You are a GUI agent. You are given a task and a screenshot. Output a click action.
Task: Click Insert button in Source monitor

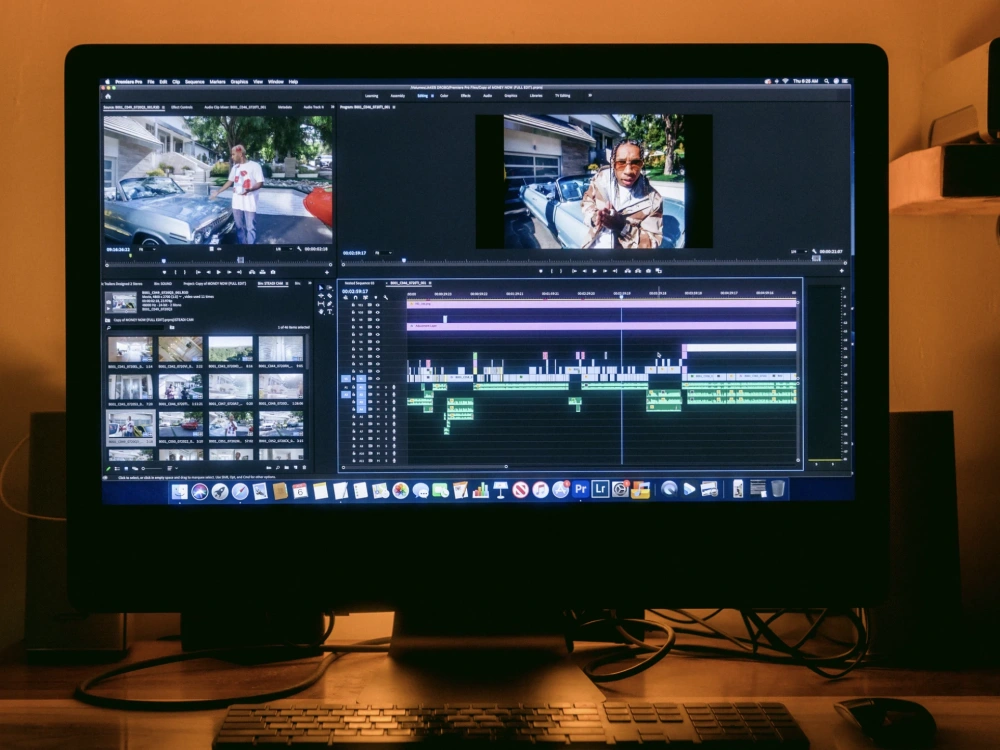[x=252, y=272]
